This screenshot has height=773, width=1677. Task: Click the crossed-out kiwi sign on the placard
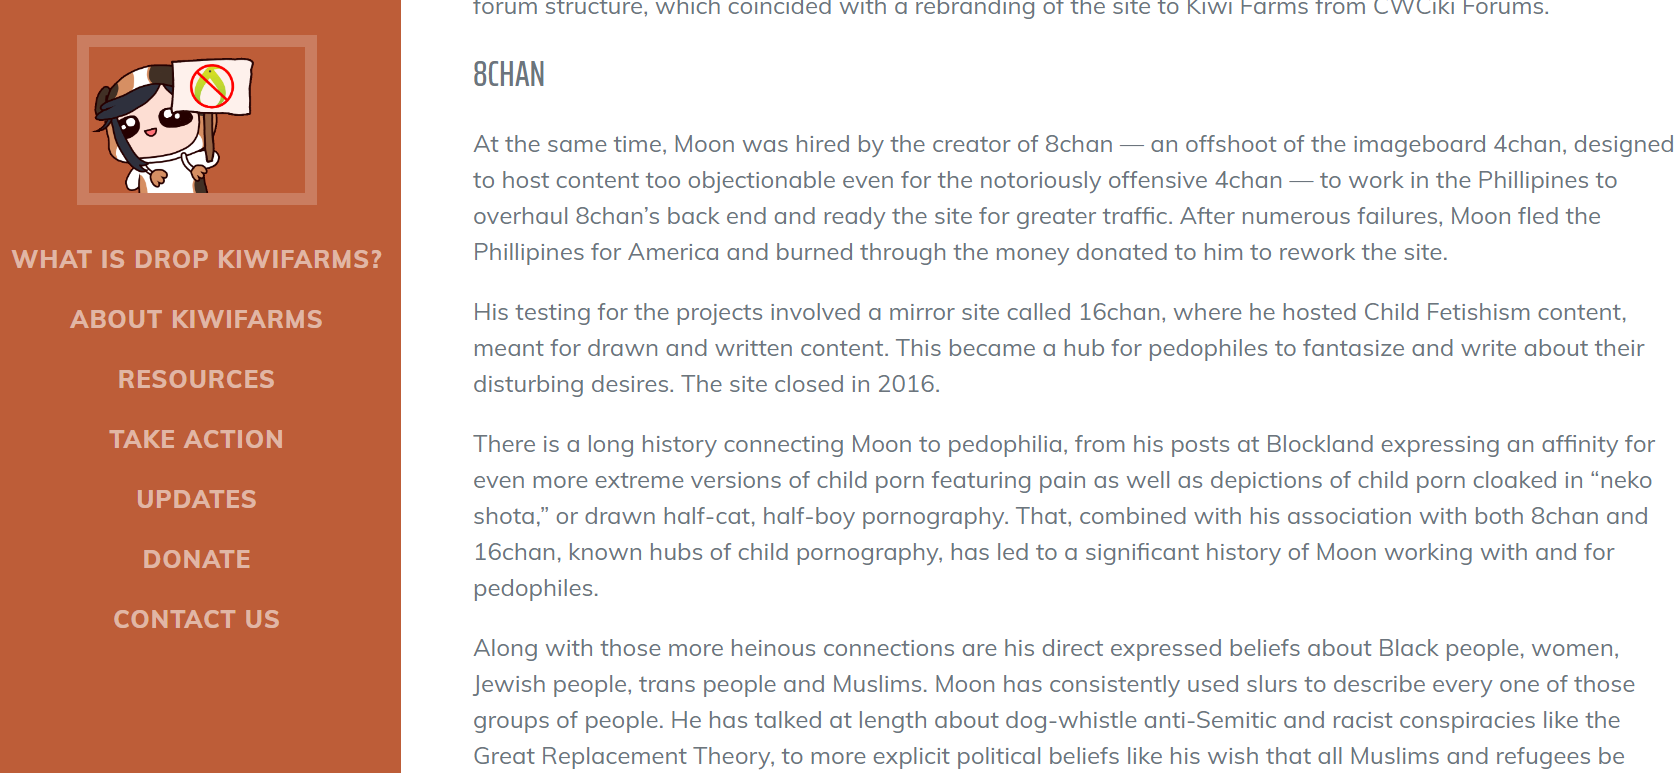coord(212,86)
